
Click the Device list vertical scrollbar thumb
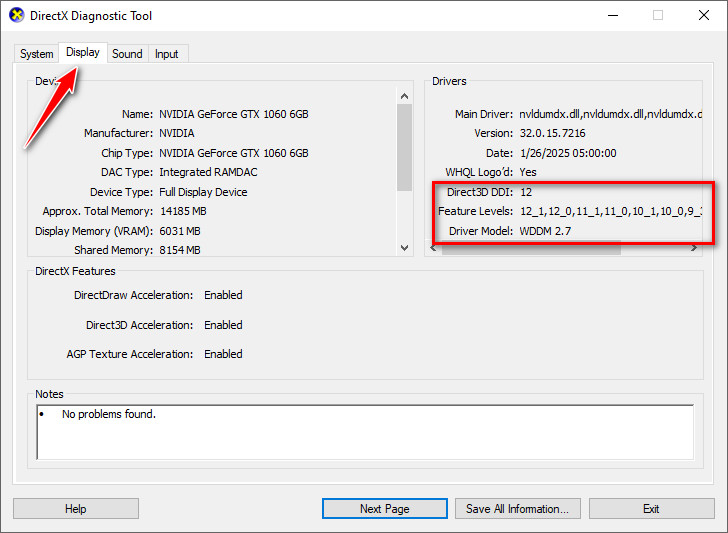[404, 147]
